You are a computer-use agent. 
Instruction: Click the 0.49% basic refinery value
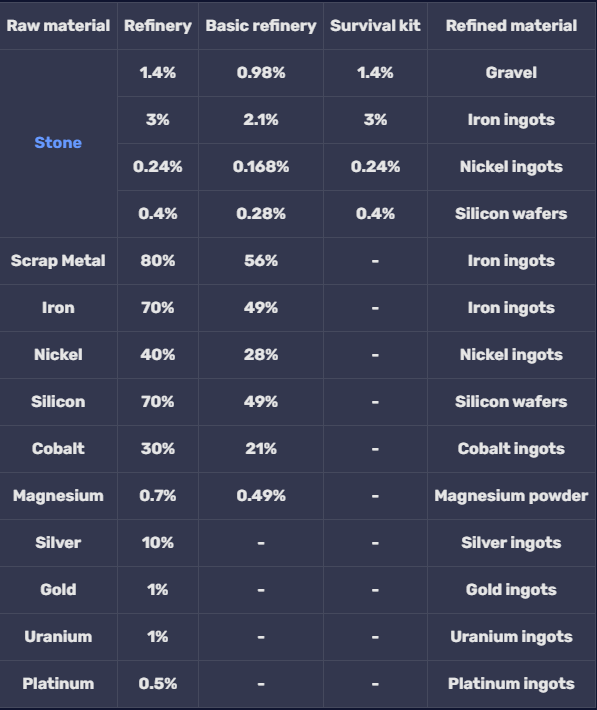pos(261,496)
